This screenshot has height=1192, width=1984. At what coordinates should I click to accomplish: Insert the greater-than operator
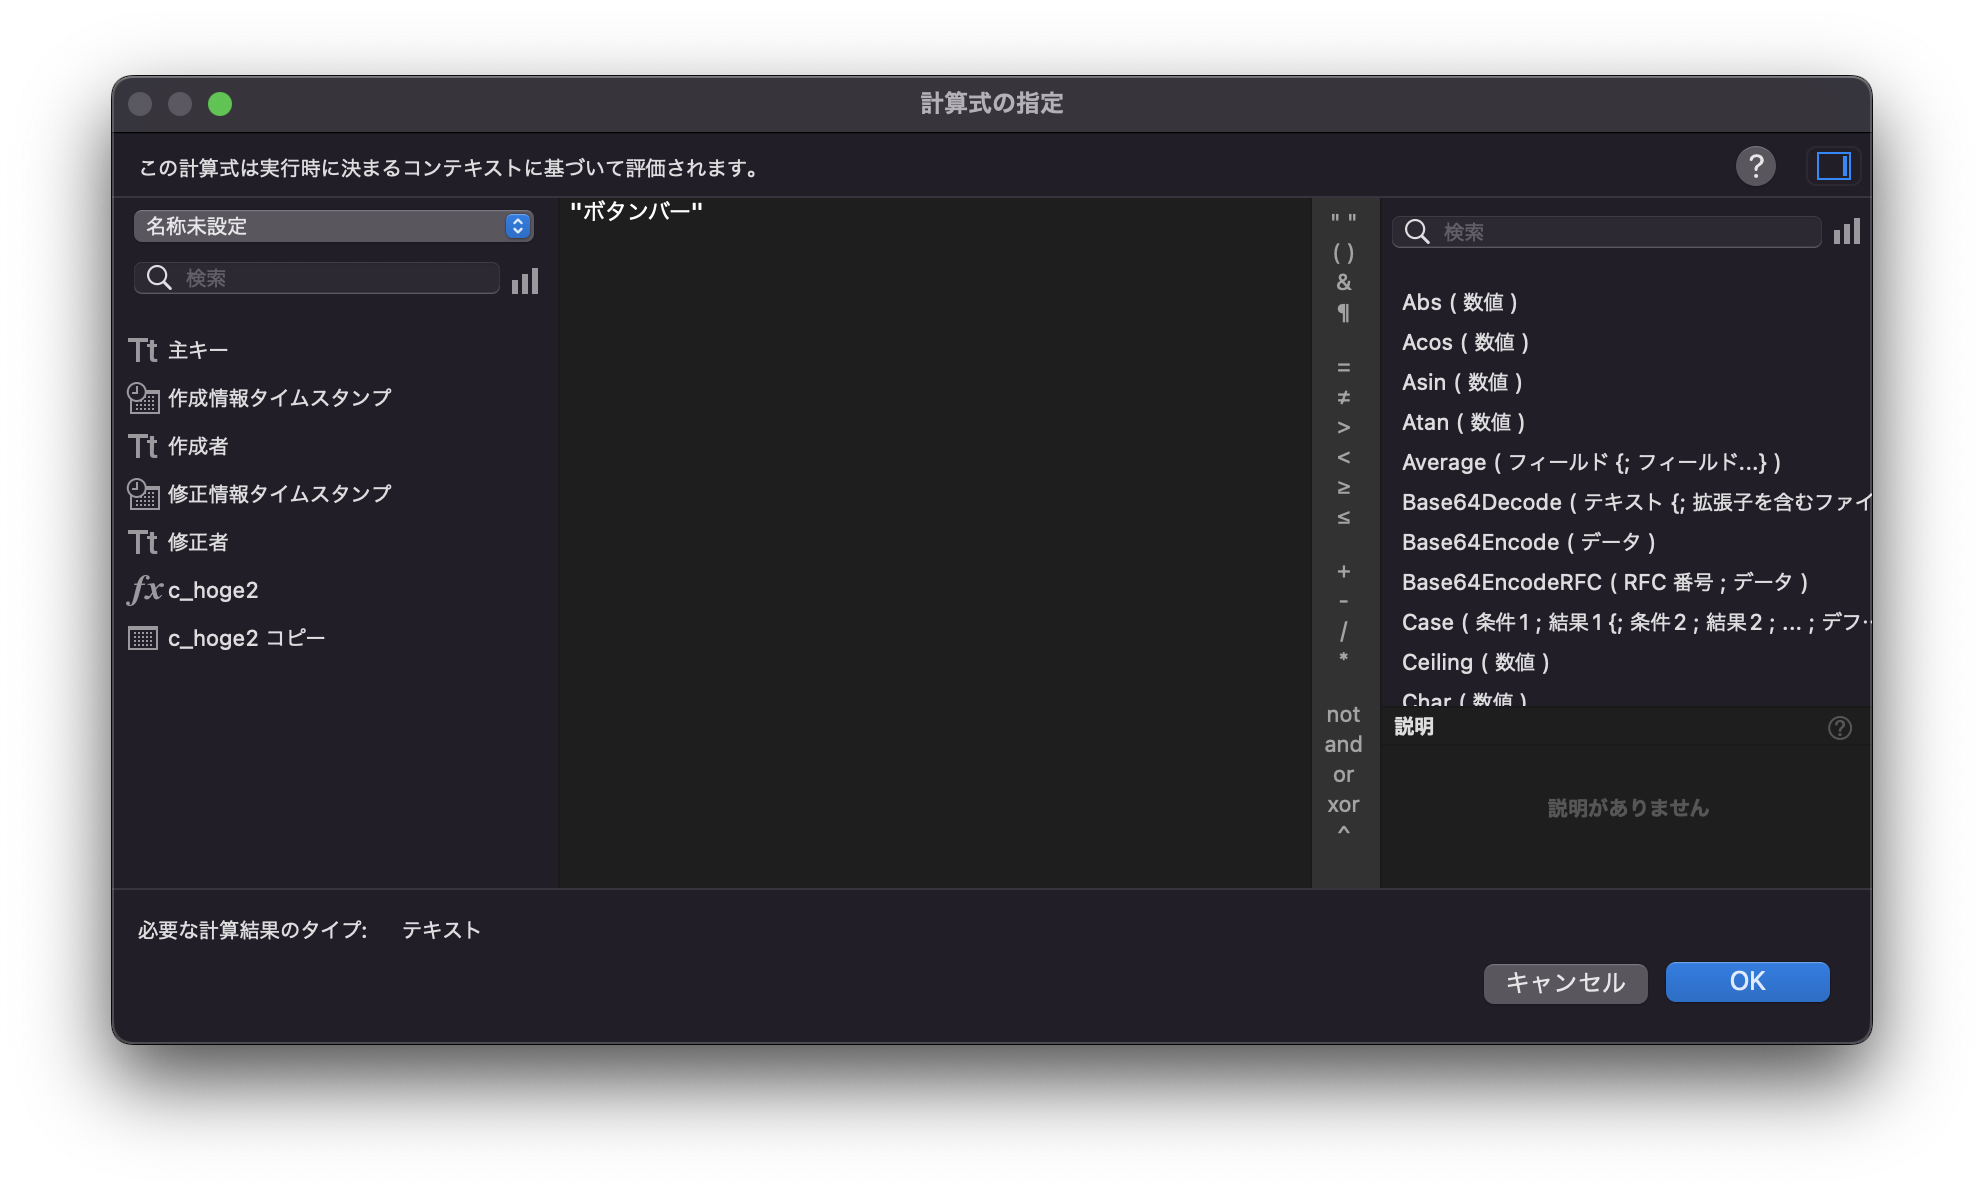1344,428
